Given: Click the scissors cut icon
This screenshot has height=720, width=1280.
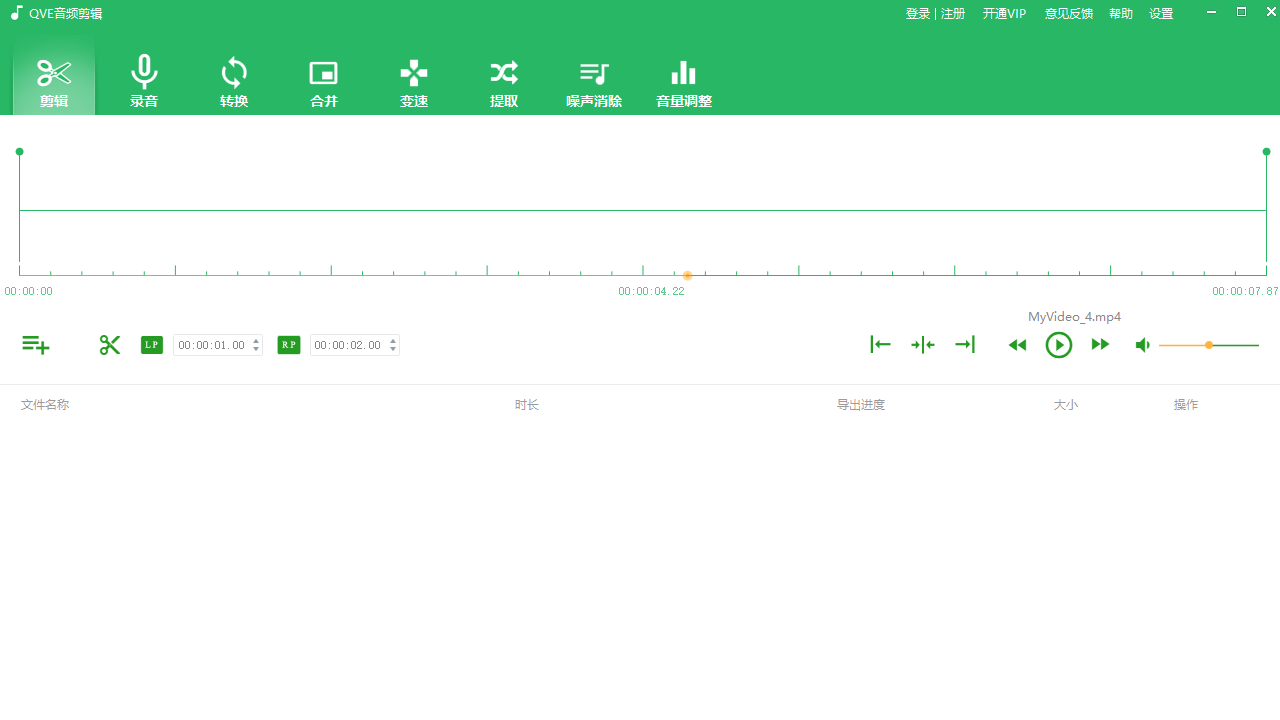Looking at the screenshot, I should click(x=110, y=345).
